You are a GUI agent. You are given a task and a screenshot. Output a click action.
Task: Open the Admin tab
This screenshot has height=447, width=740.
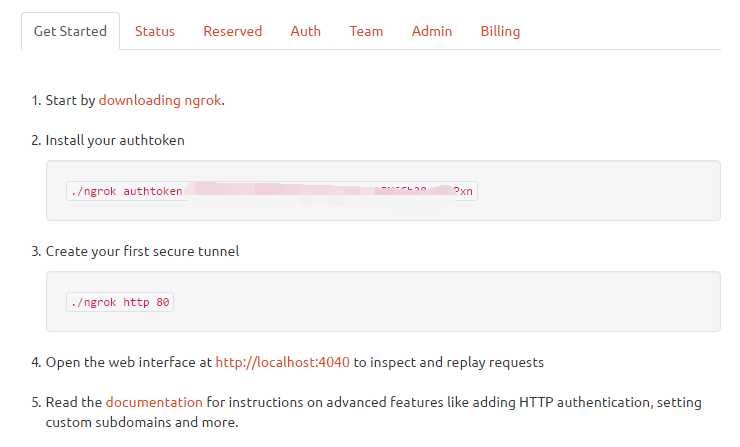431,31
